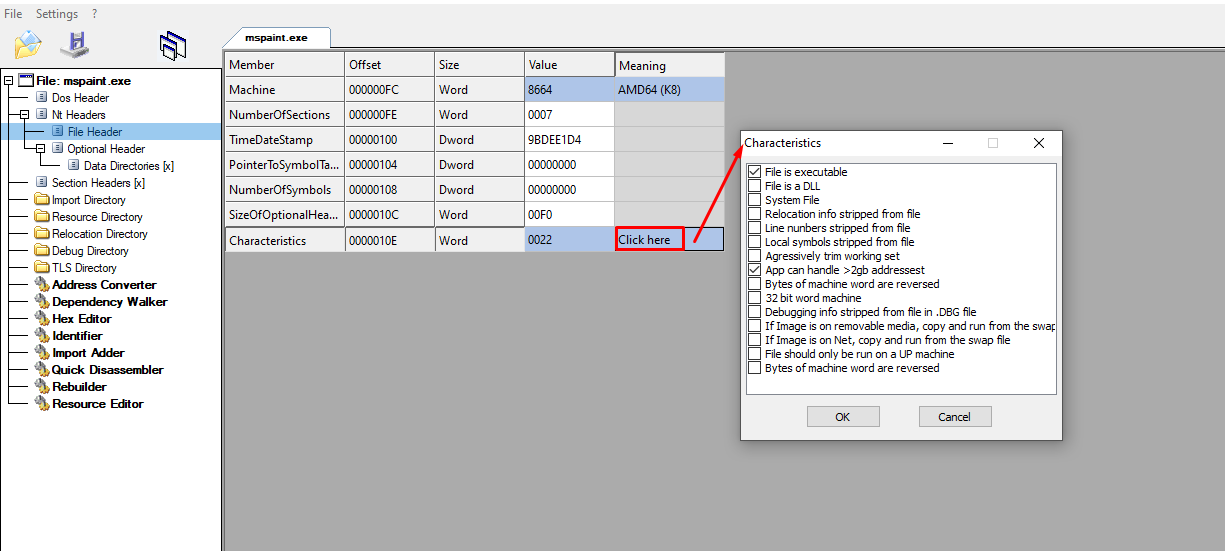The height and width of the screenshot is (551, 1225).
Task: Click Cancel in the Characteristics dialog
Action: tap(955, 417)
